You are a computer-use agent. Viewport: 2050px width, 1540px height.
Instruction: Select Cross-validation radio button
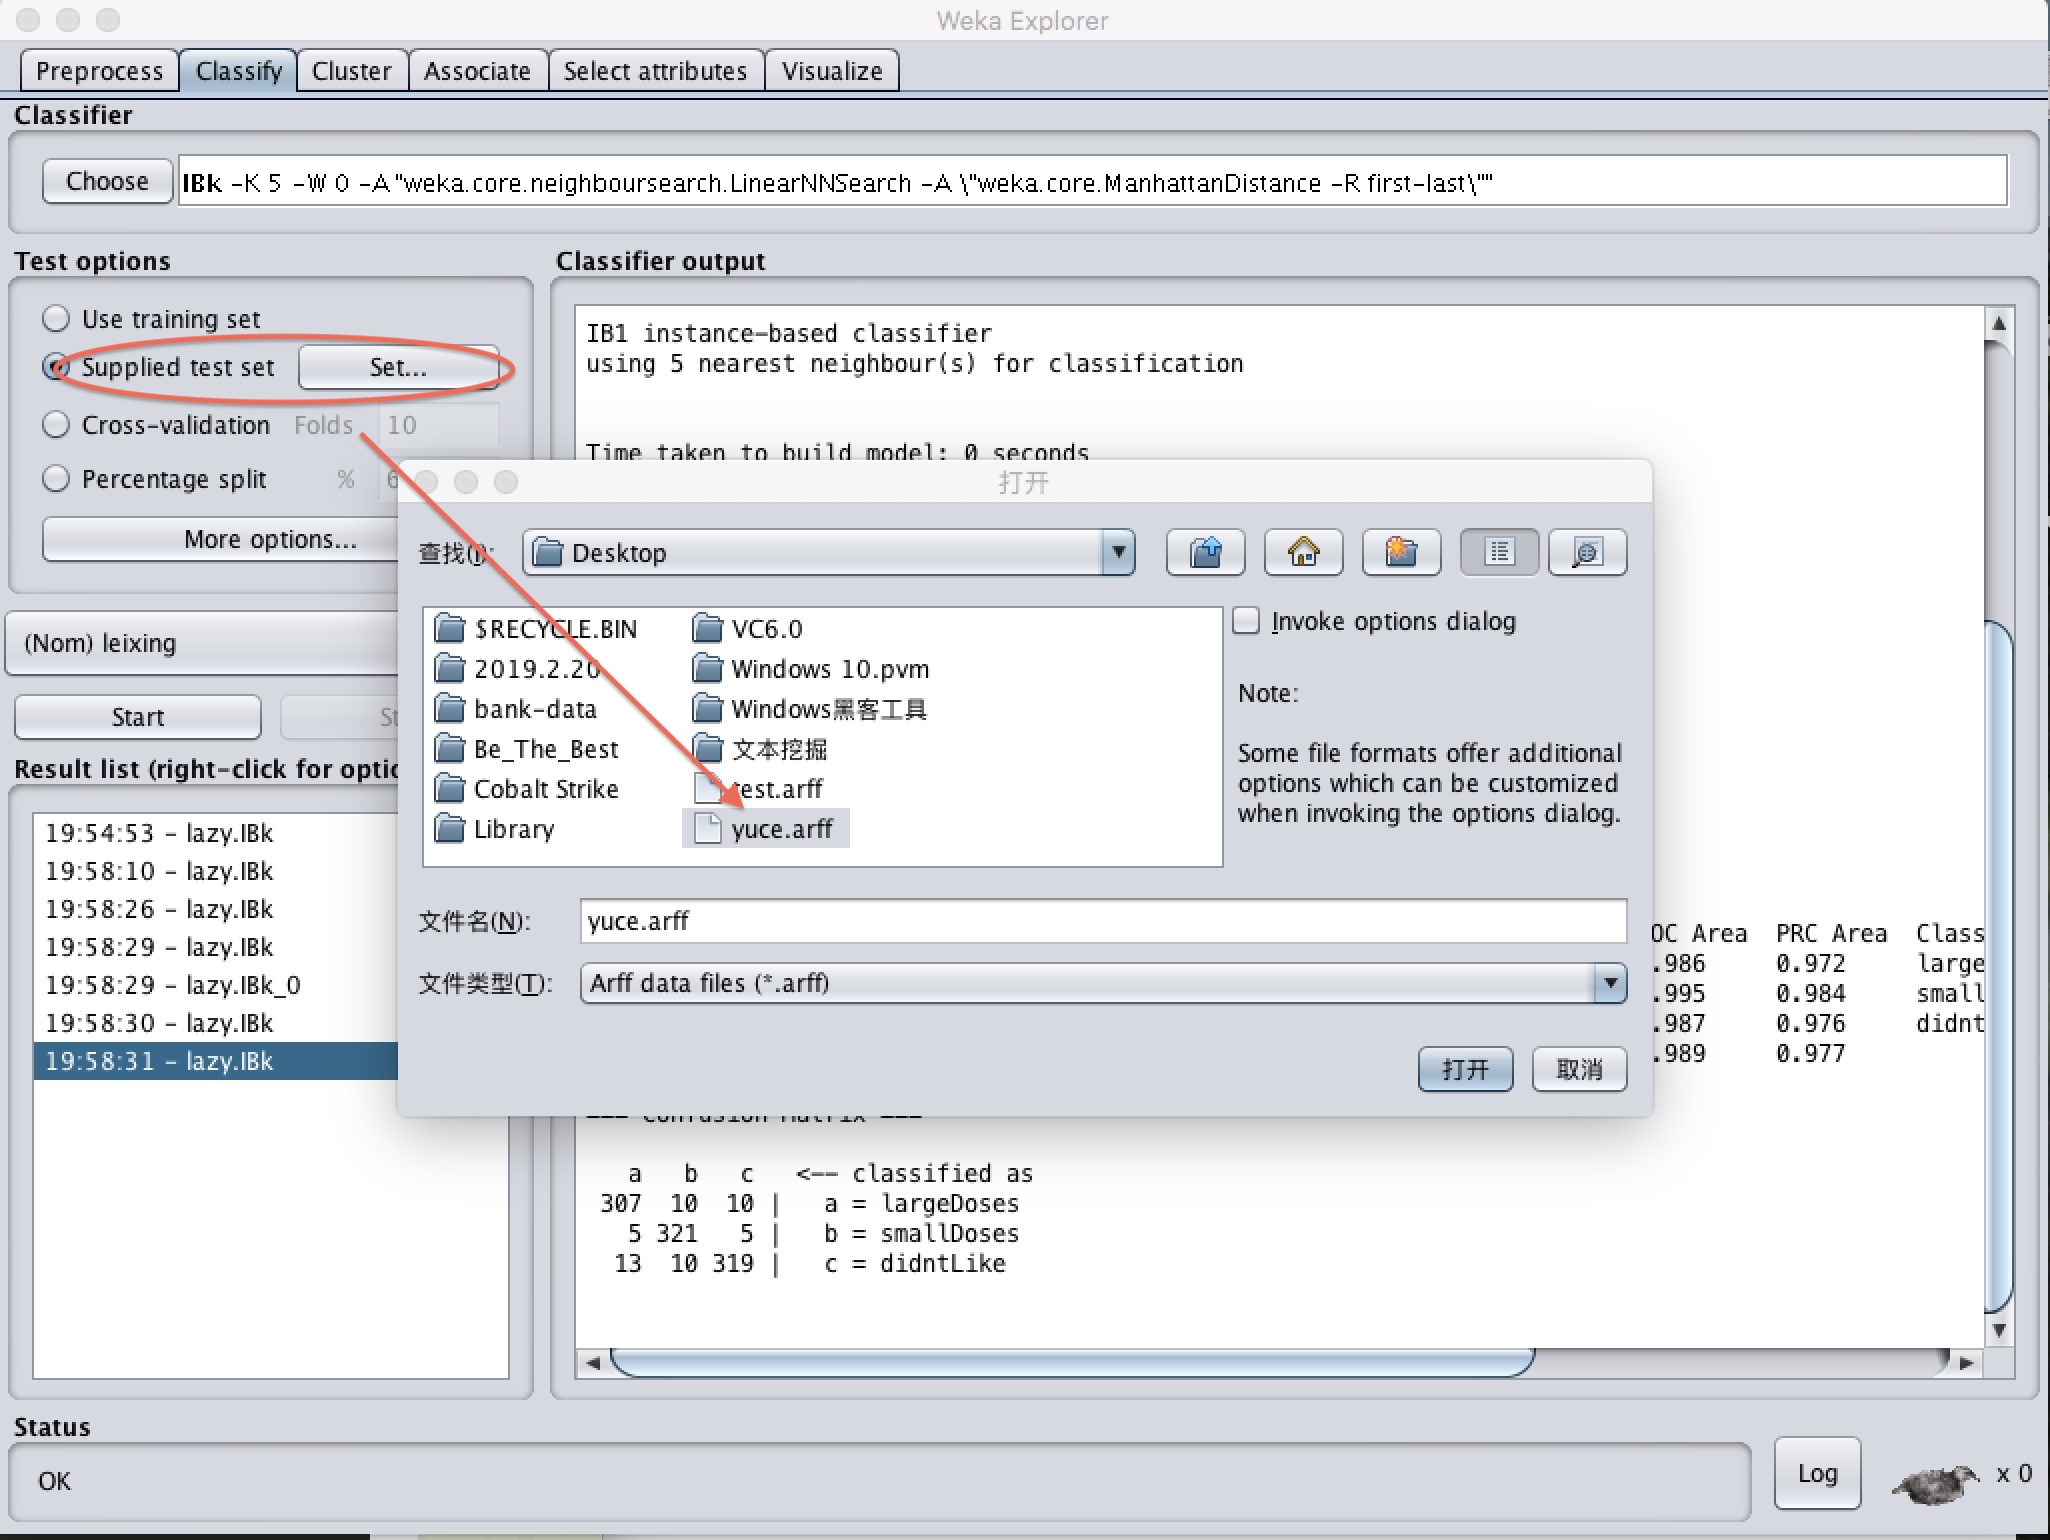56,425
